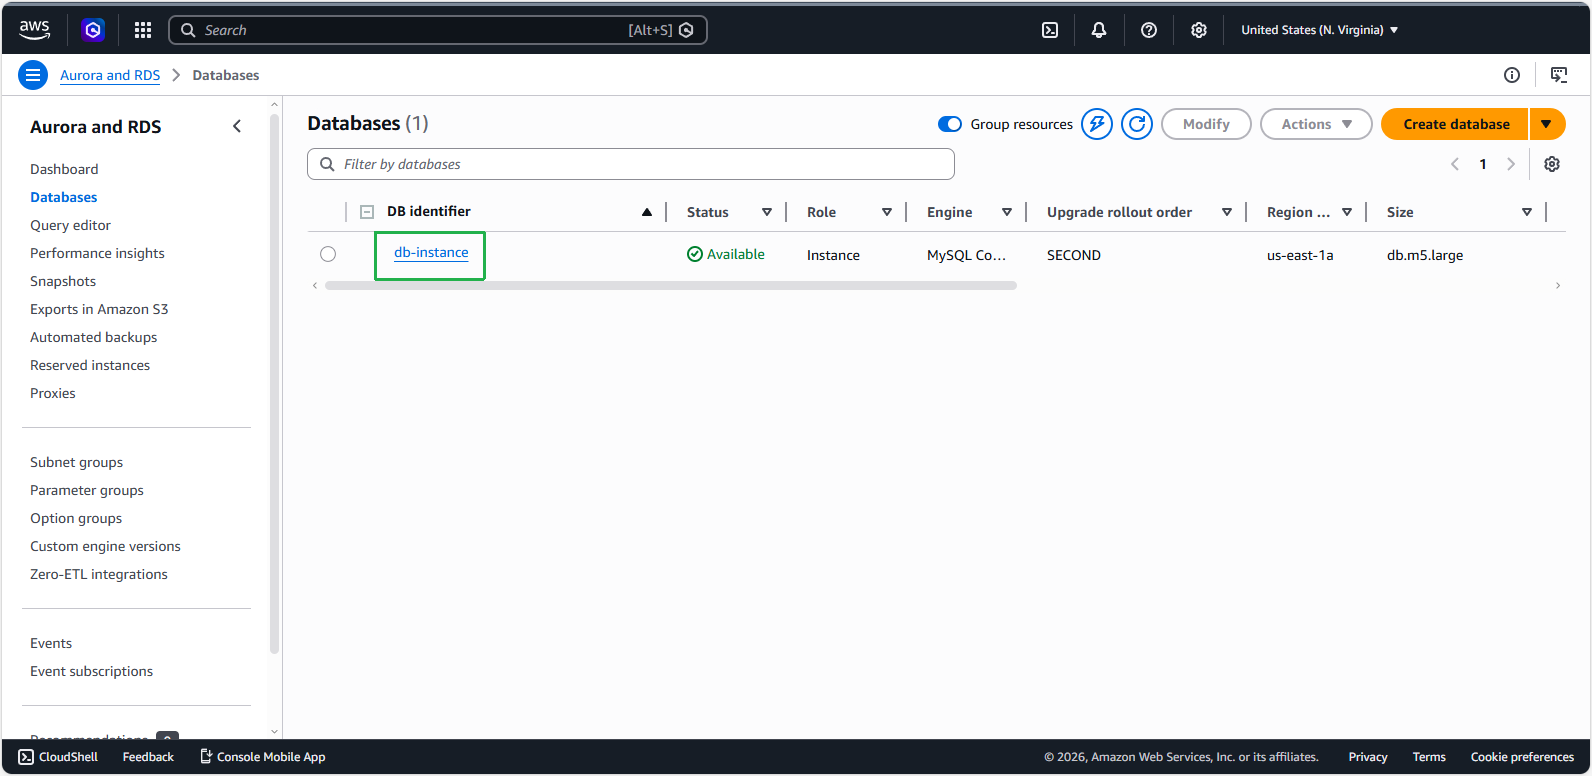Open the United States (N. Virginia) region dropdown
The height and width of the screenshot is (776, 1592).
tap(1319, 30)
